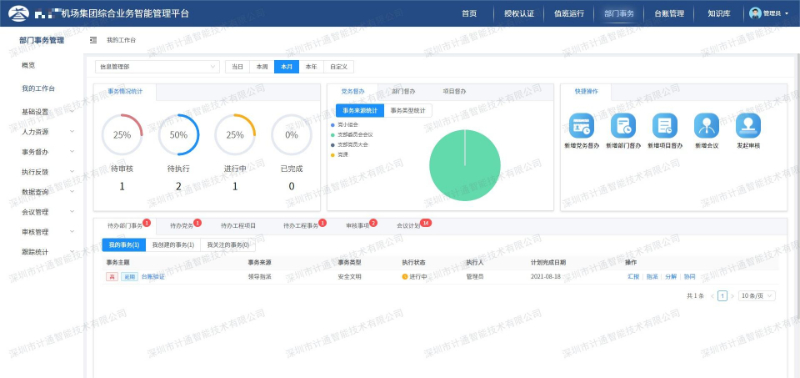The image size is (800, 378).
Task: Click the 指派 action link
Action: (652, 276)
